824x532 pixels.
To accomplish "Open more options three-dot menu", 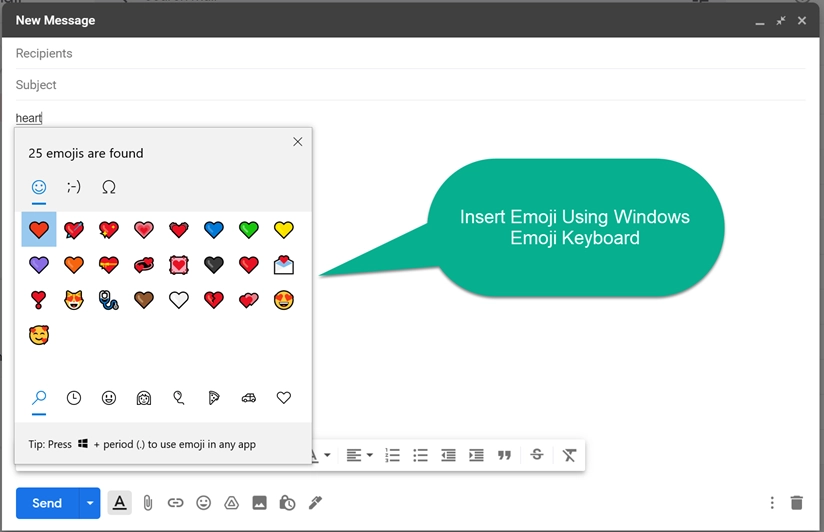I will coord(772,503).
